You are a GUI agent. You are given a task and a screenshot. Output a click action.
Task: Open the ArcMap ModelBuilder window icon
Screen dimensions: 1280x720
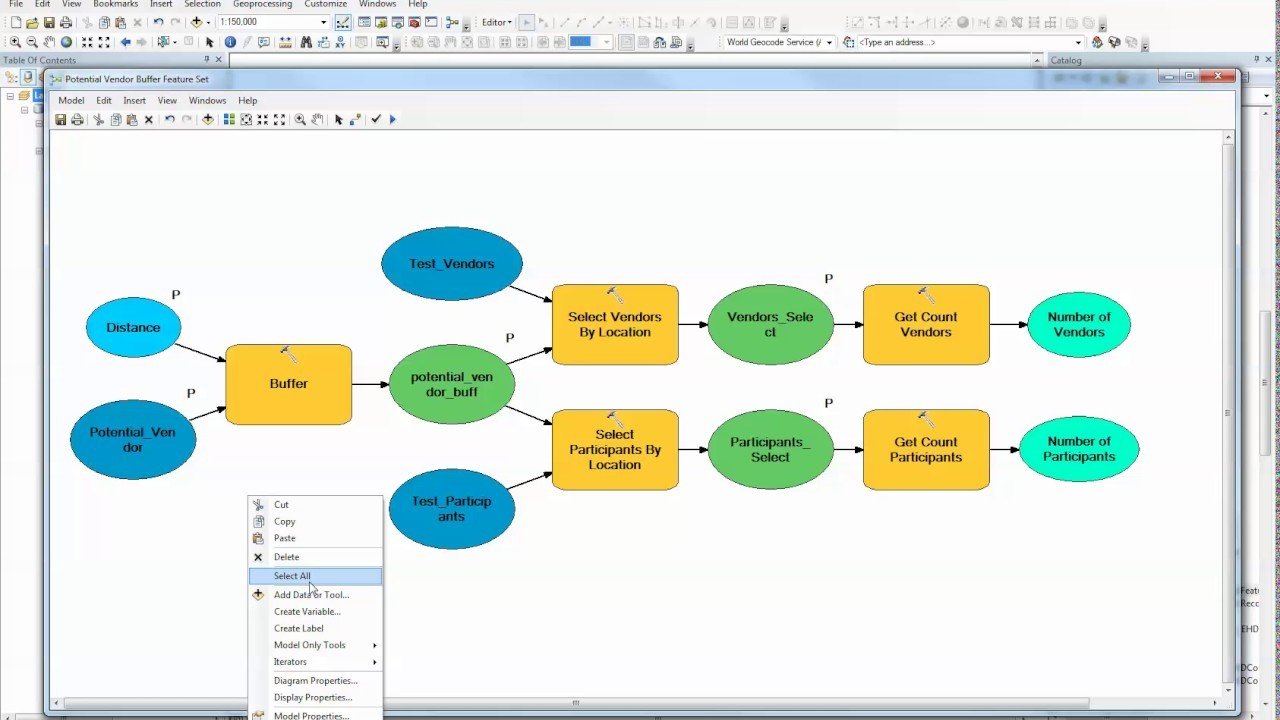pos(452,22)
